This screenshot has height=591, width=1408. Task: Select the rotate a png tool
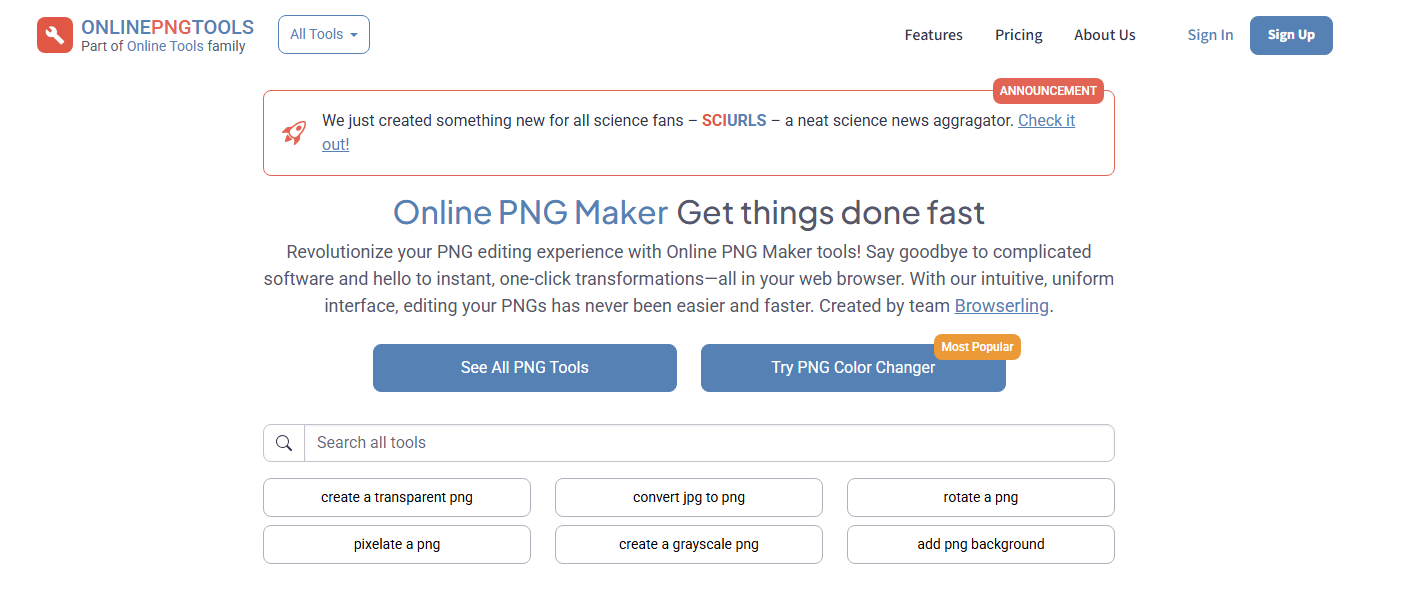(980, 497)
